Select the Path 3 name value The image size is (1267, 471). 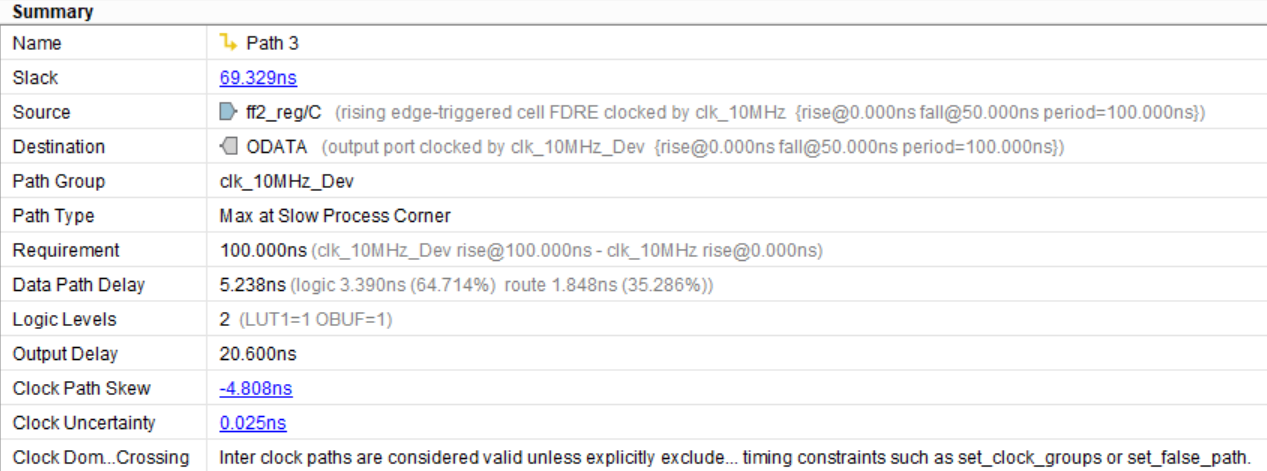click(x=272, y=43)
